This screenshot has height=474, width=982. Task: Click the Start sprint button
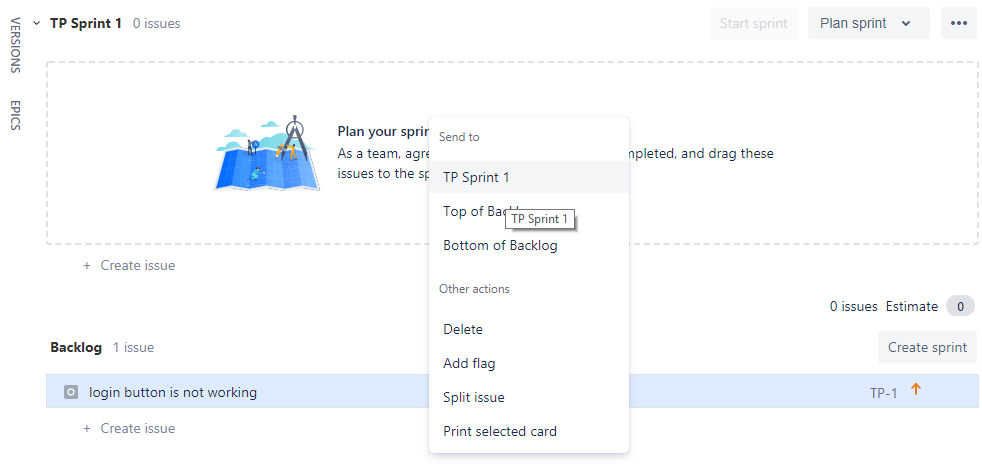pos(753,23)
